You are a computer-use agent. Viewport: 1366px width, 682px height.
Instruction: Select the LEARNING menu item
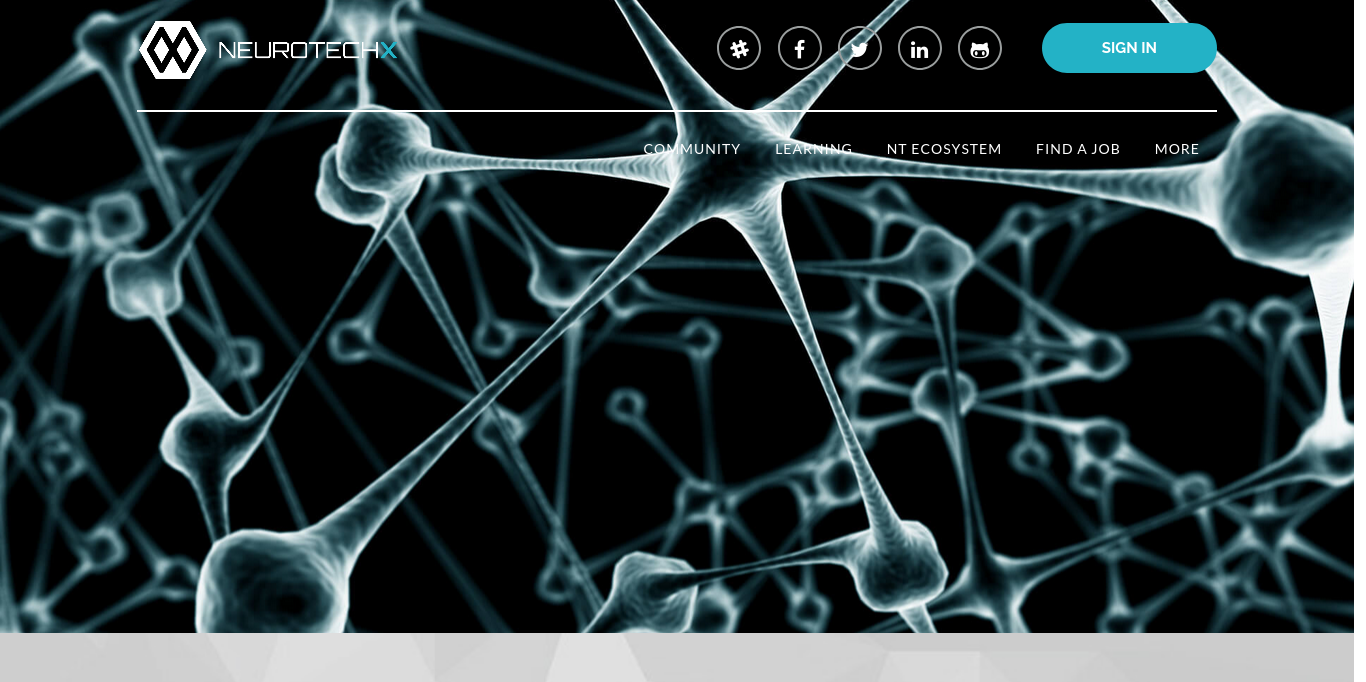click(x=813, y=149)
